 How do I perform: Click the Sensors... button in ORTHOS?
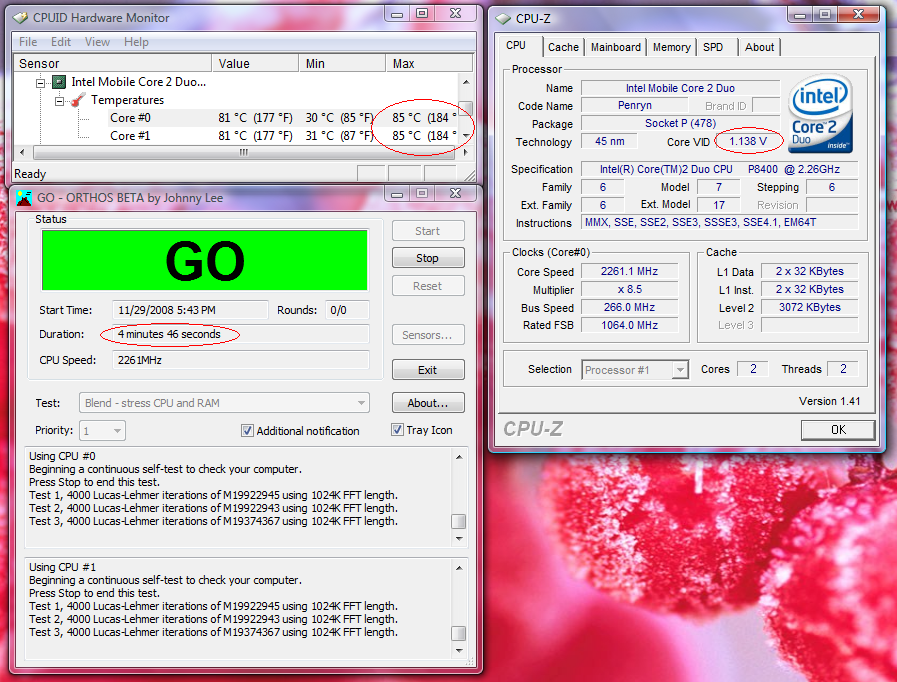pos(428,335)
